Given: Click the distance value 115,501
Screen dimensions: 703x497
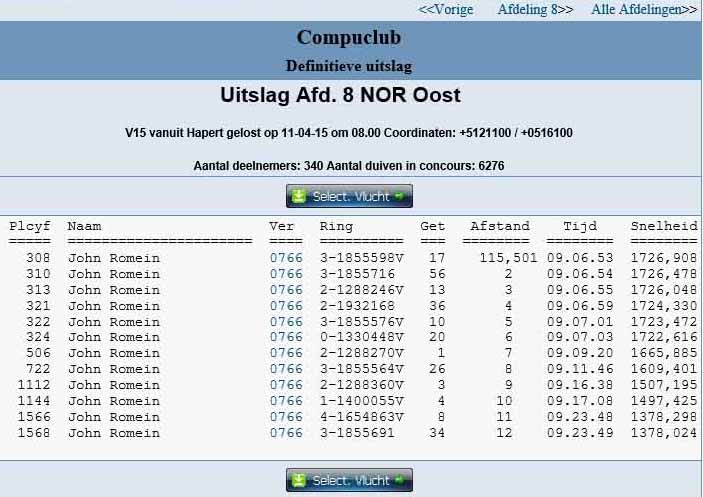Looking at the screenshot, I should [x=508, y=258].
